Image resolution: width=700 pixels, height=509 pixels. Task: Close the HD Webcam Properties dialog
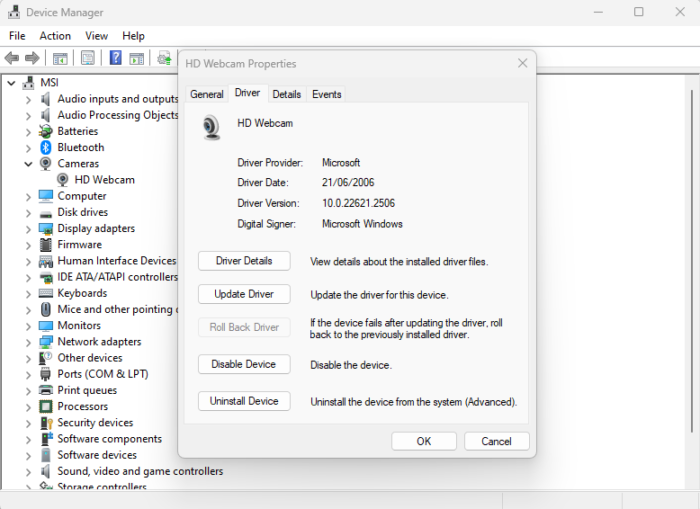522,63
